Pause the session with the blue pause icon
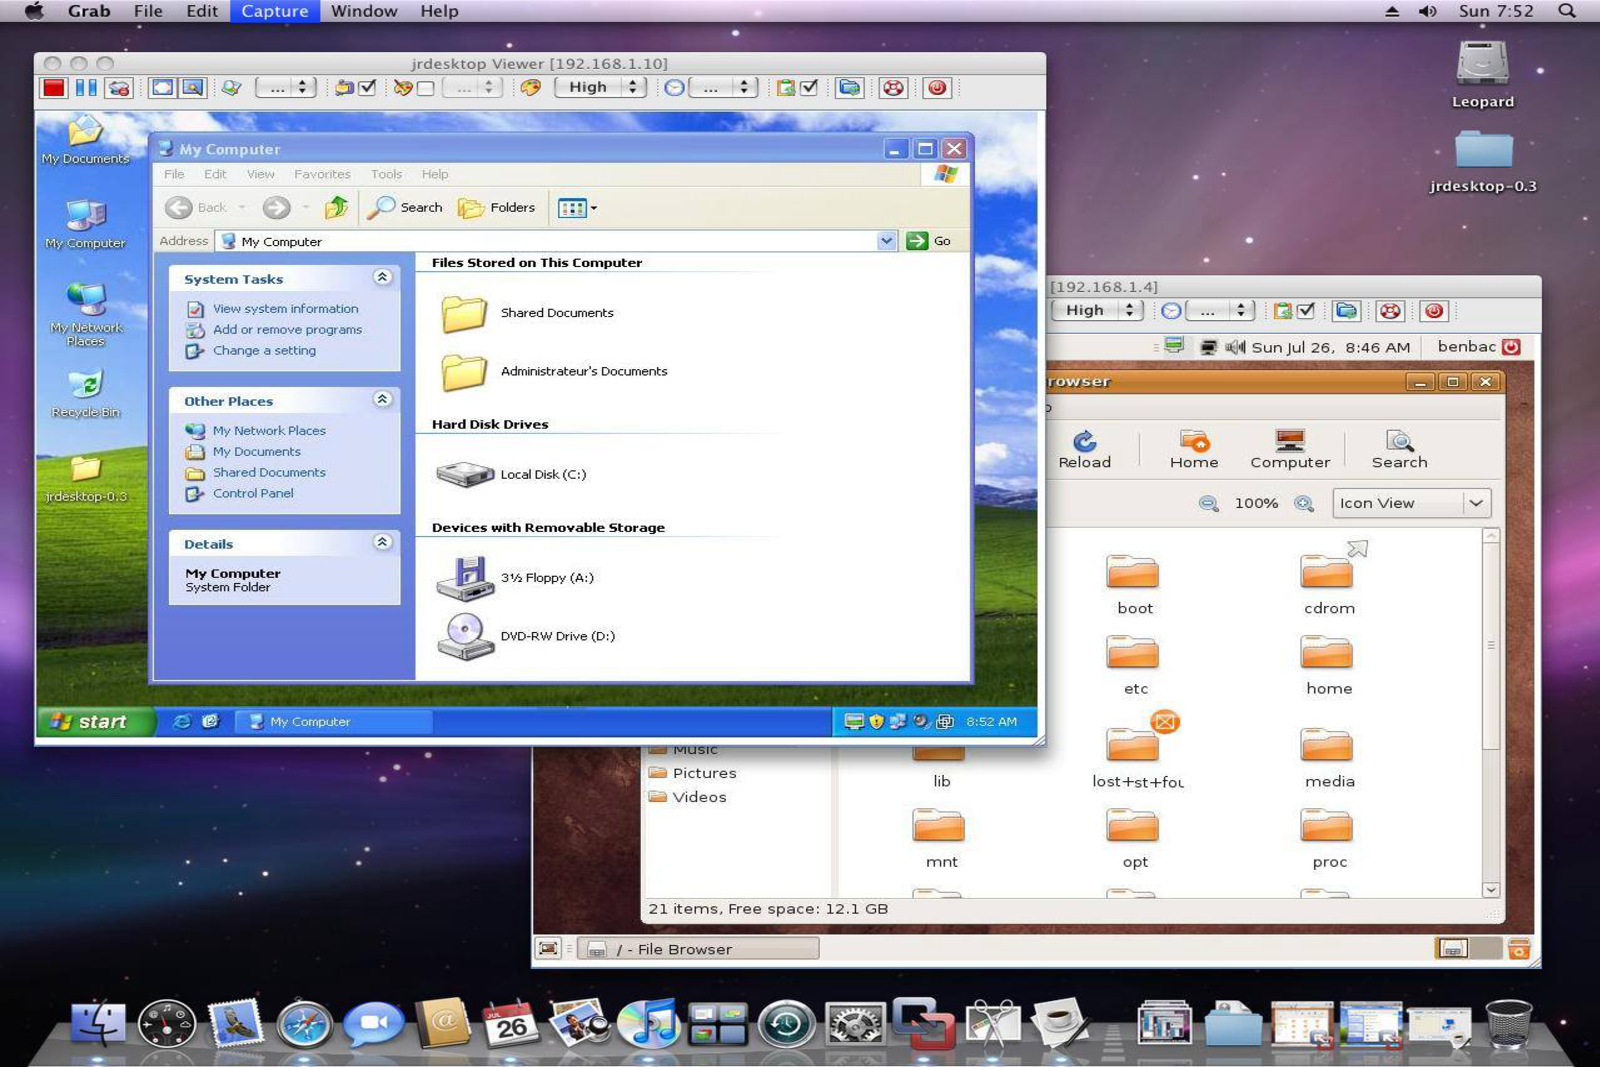The width and height of the screenshot is (1600, 1067). (86, 88)
